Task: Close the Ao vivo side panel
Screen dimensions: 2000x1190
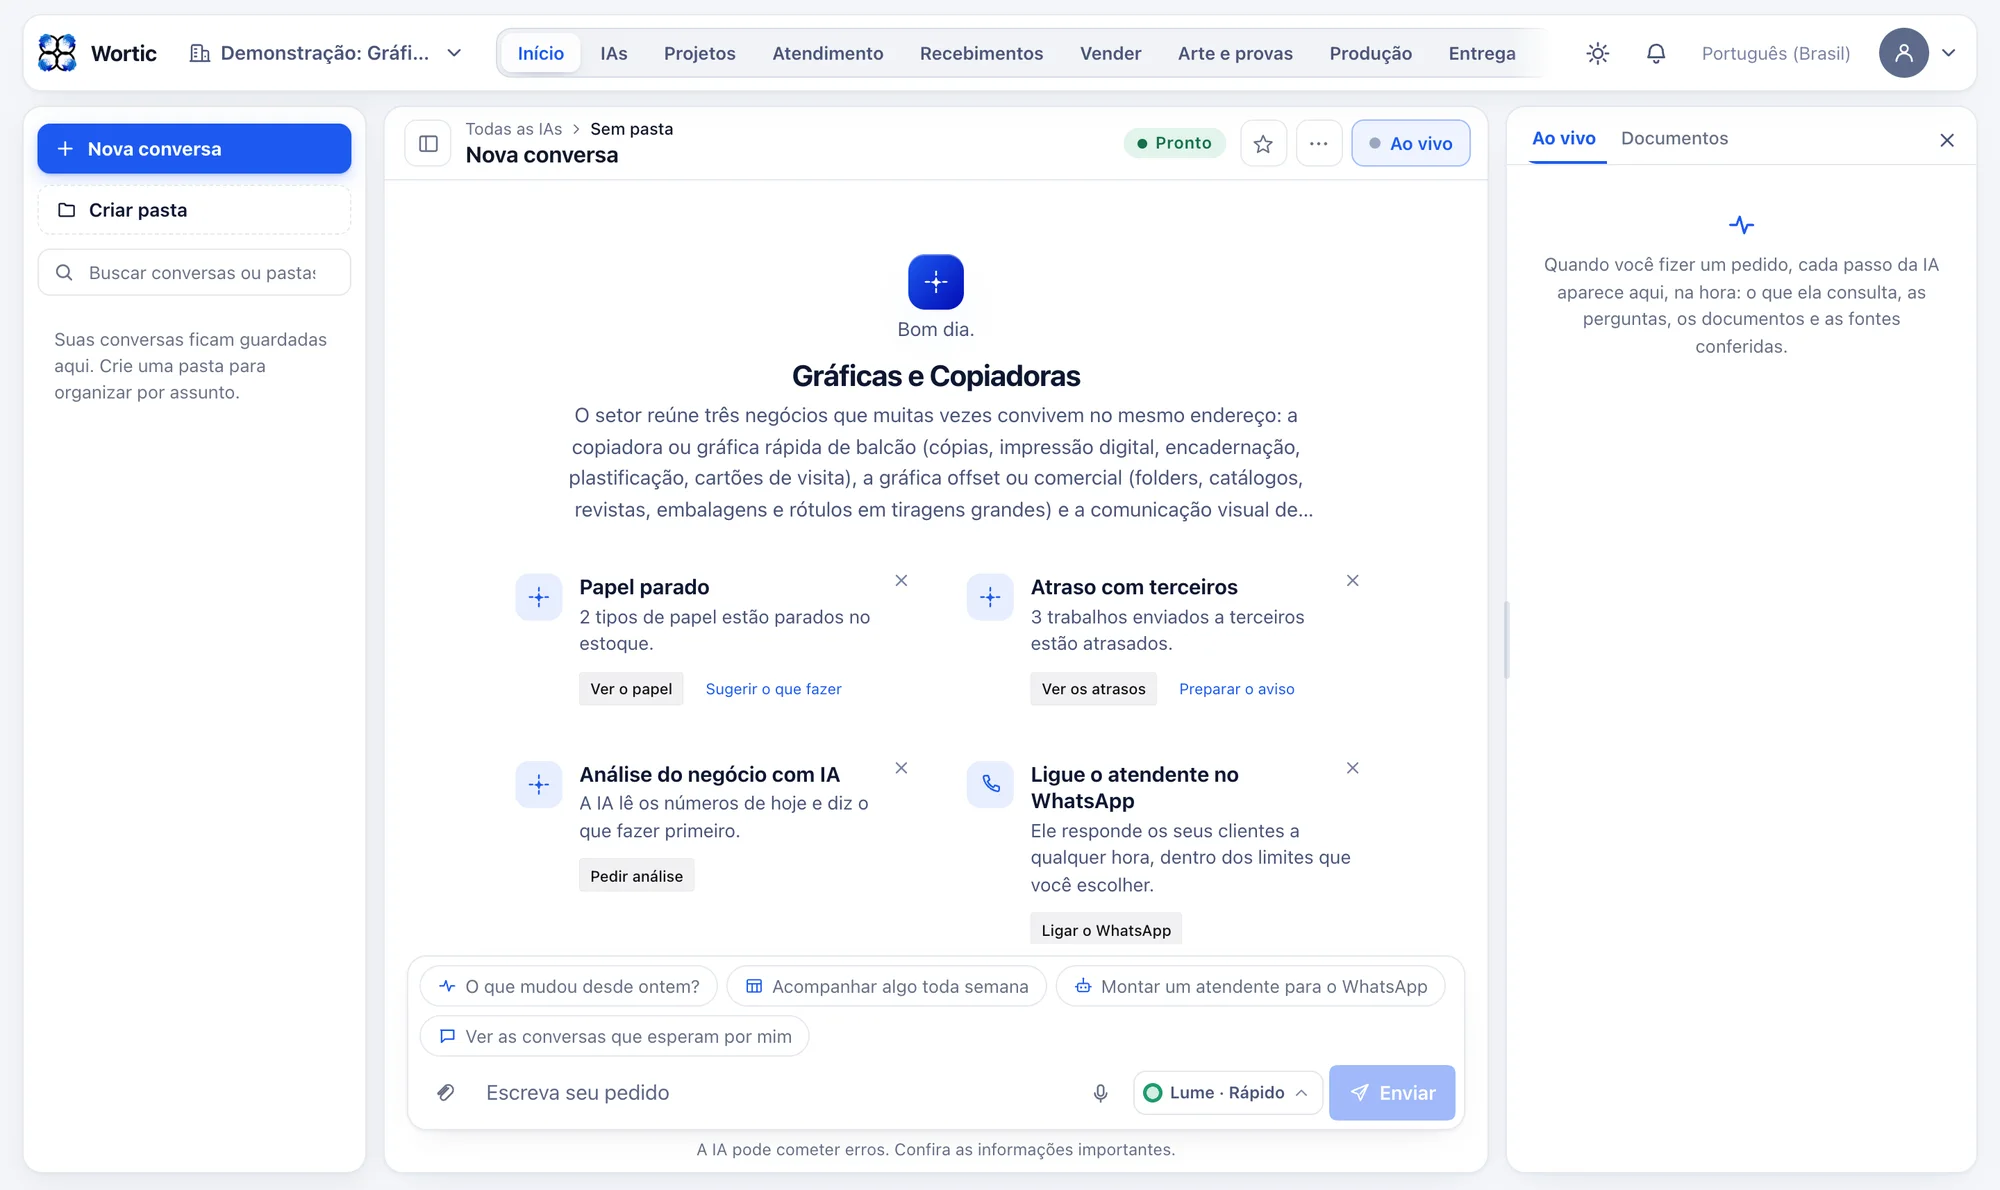Action: [1947, 140]
